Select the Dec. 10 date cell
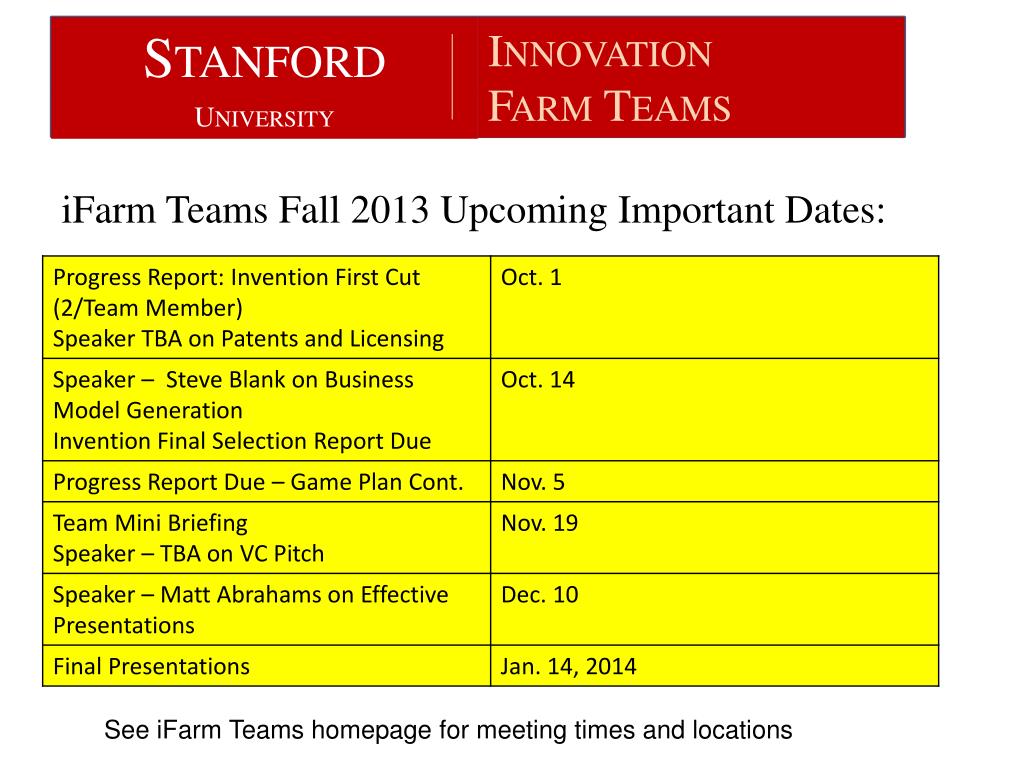Viewport: 1024px width, 768px height. click(x=714, y=610)
